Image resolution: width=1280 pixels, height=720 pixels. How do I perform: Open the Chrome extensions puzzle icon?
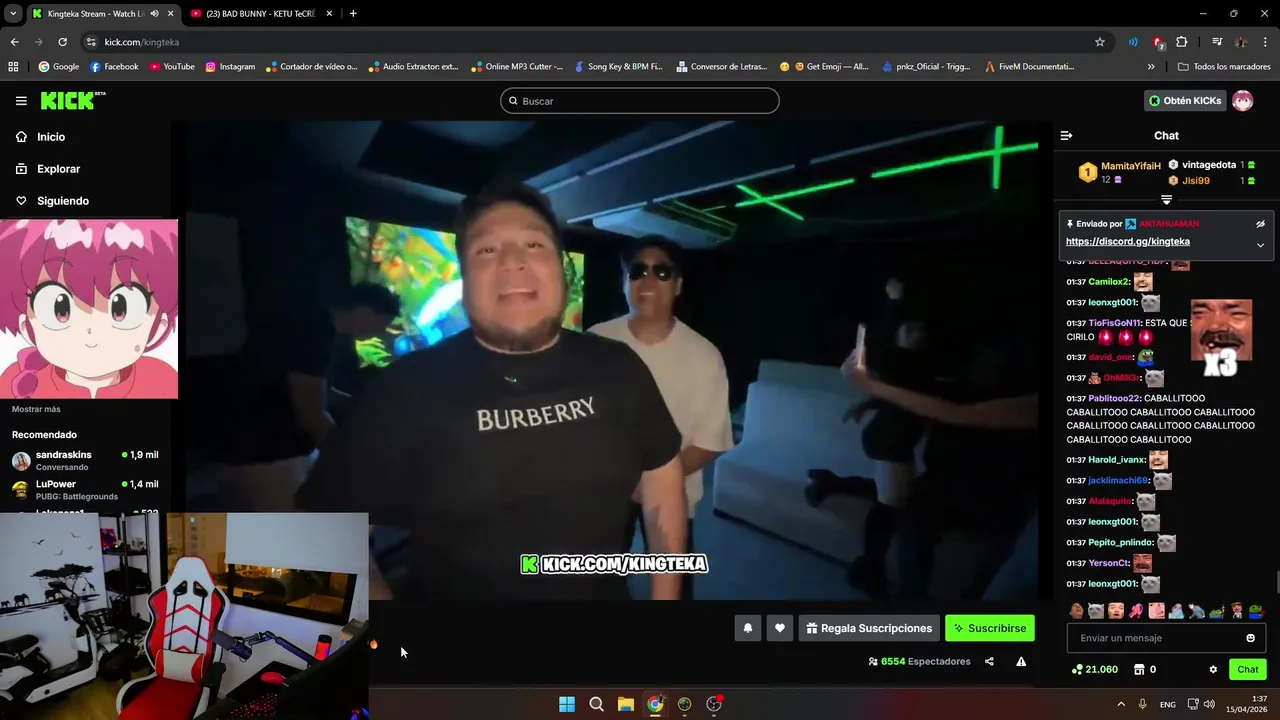click(1182, 42)
